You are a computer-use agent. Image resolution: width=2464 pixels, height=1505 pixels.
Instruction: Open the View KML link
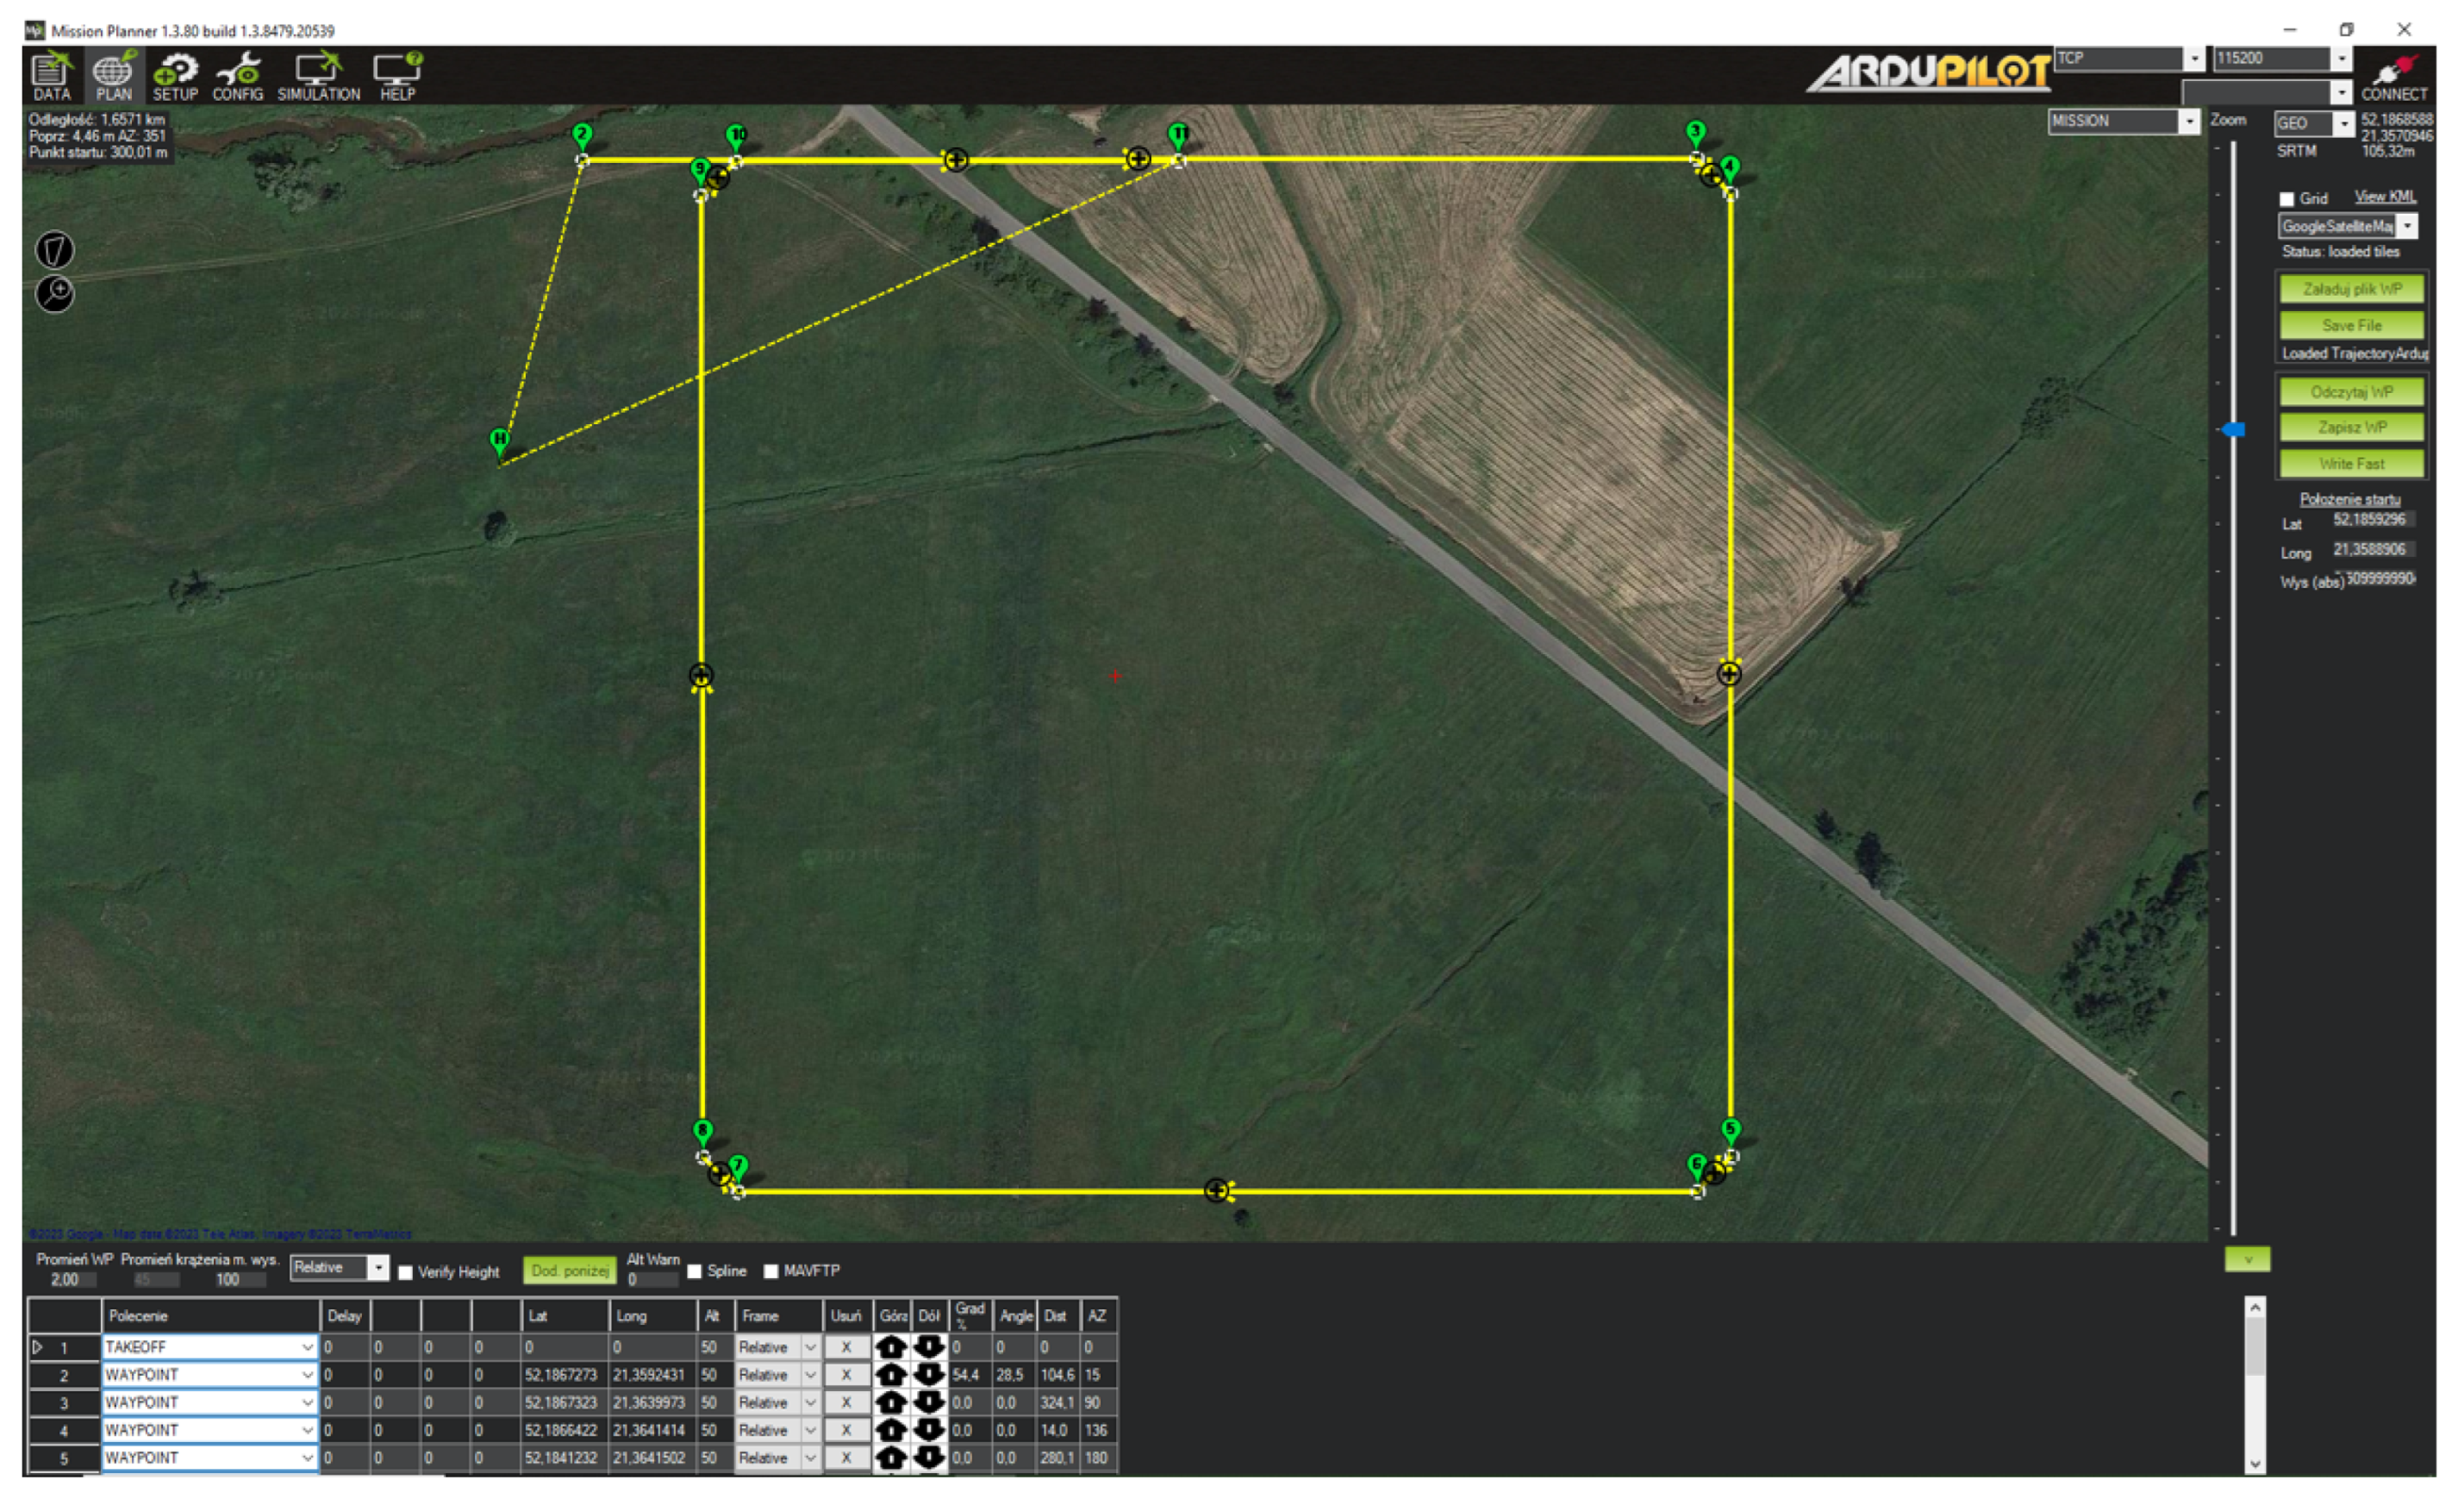click(x=2384, y=196)
